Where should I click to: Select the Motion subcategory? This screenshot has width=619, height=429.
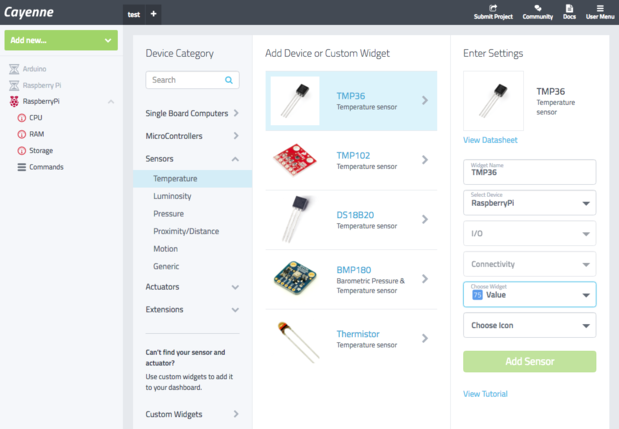165,249
